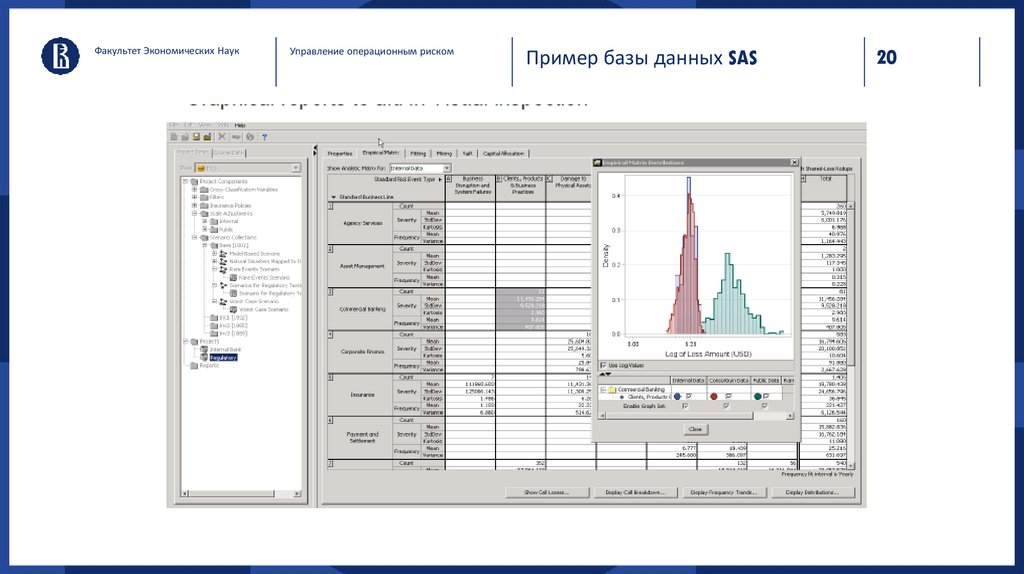Switch to the Capital Allocation tab
The width and height of the screenshot is (1024, 574).
(x=504, y=153)
